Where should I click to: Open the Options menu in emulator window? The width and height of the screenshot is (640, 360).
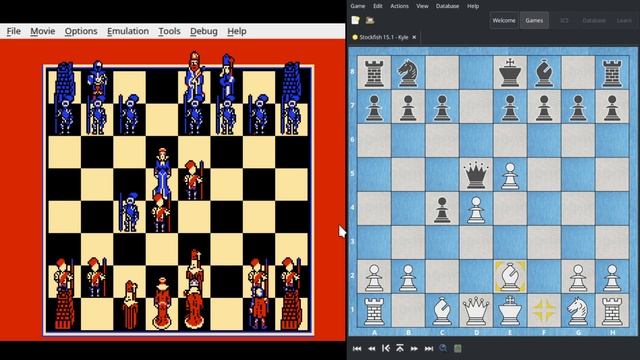tap(81, 31)
